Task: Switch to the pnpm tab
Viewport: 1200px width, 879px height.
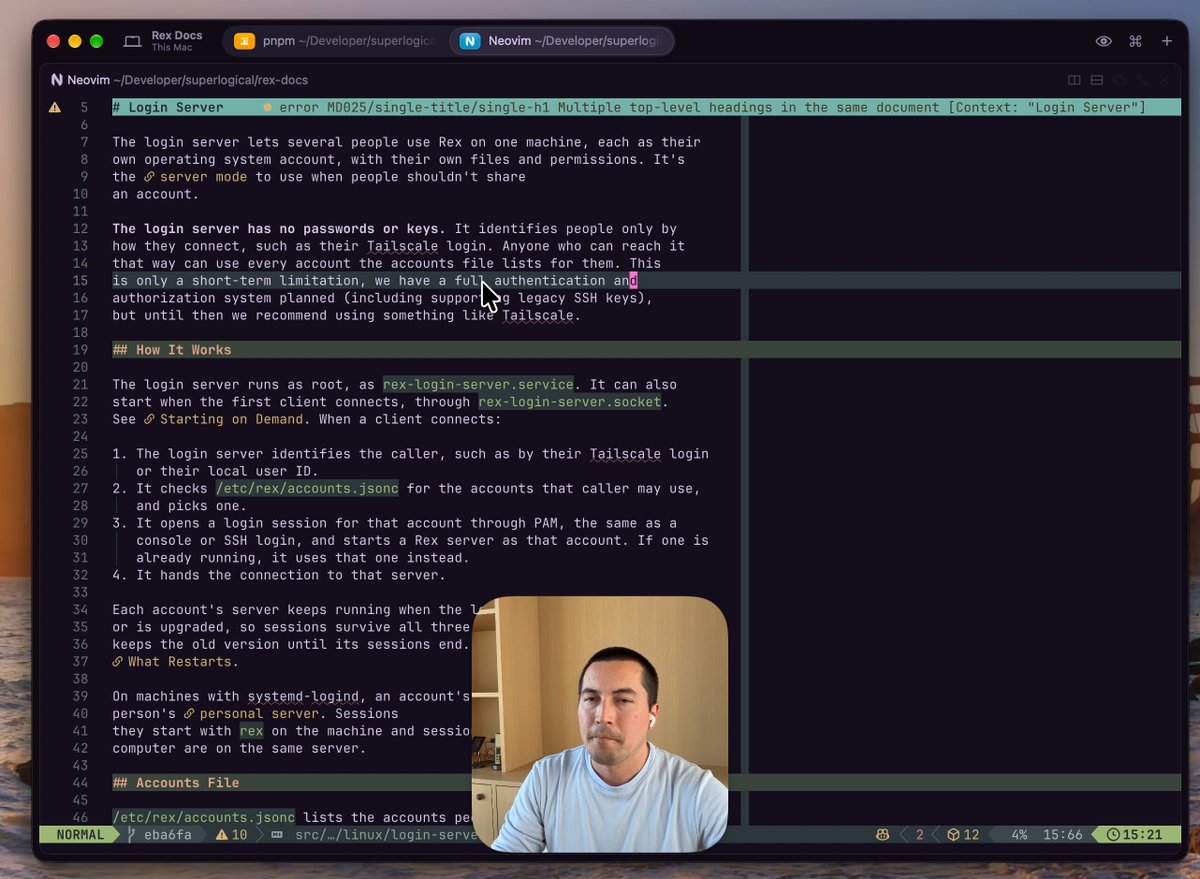Action: point(337,41)
